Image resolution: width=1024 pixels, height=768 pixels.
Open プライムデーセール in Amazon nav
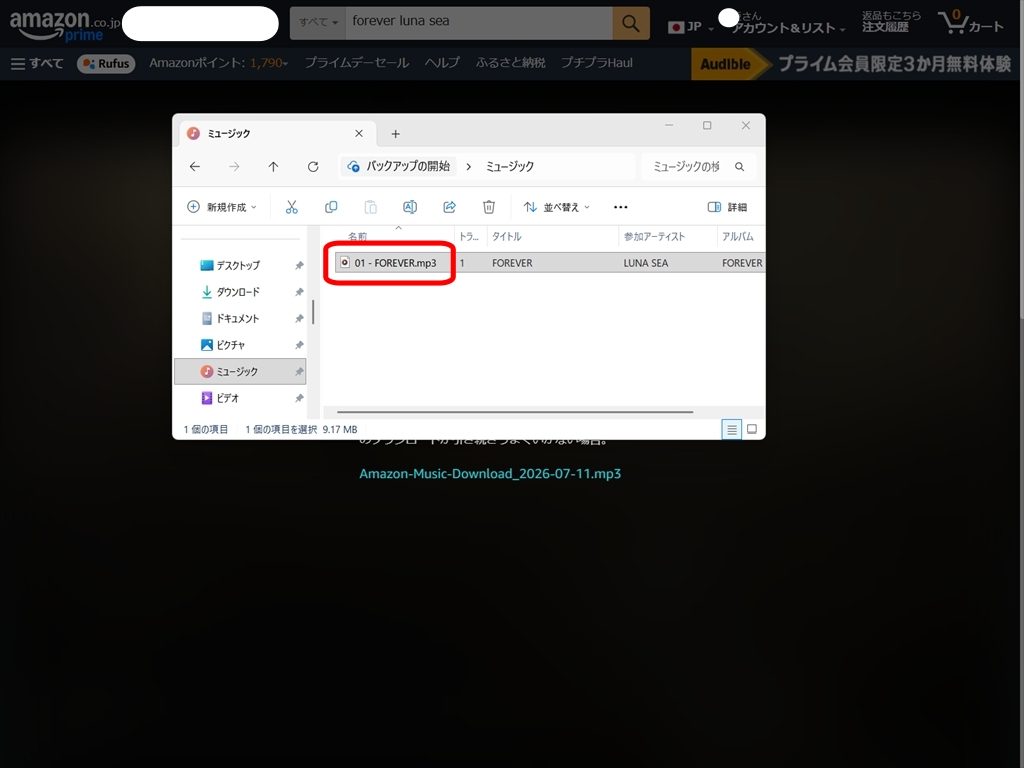[357, 63]
